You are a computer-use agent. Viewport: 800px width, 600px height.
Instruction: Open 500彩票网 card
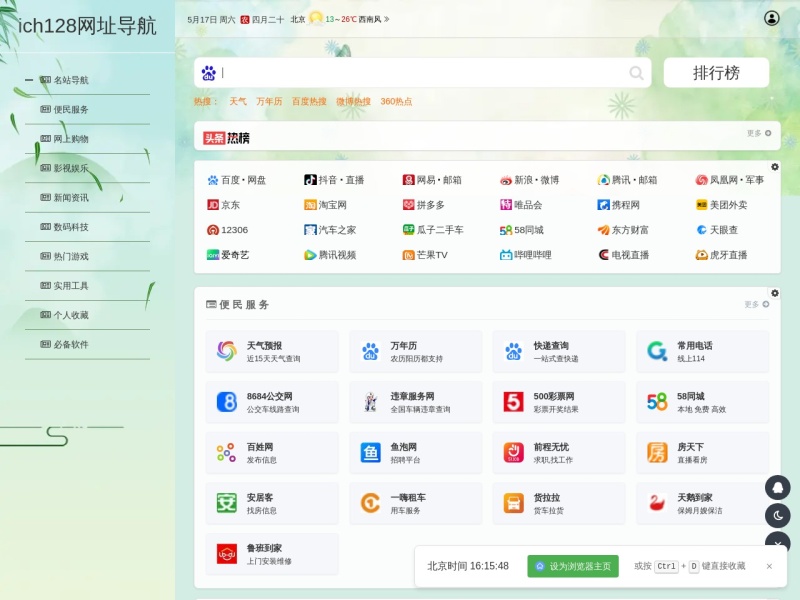[x=559, y=402]
